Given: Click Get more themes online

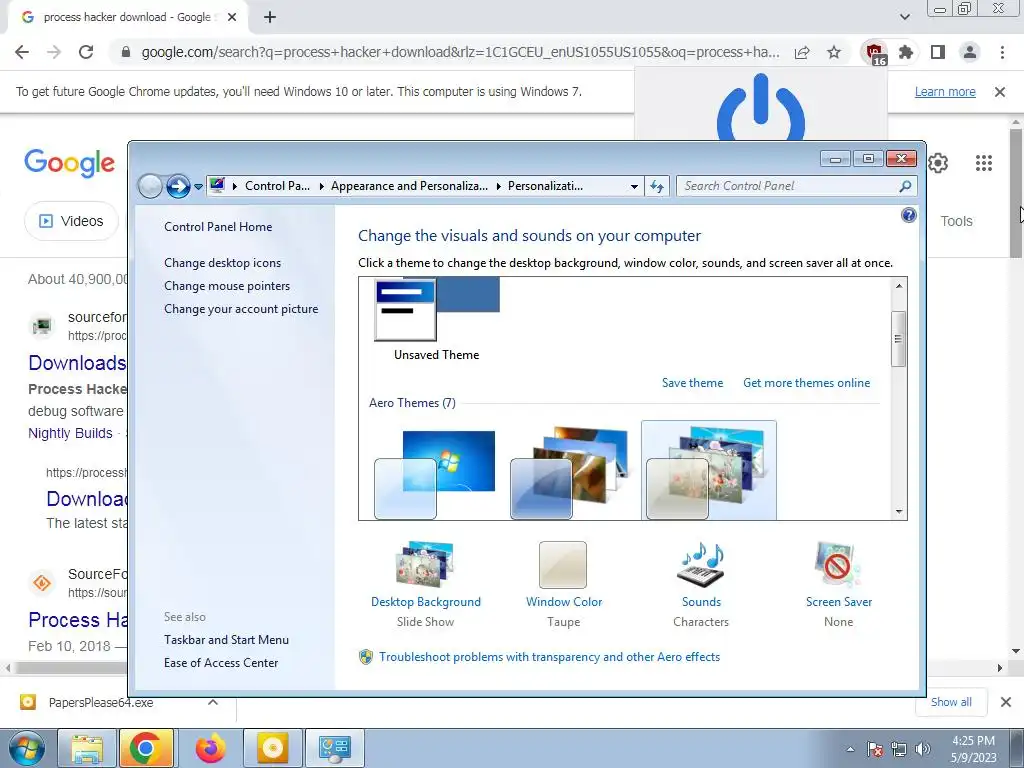Looking at the screenshot, I should 807,383.
